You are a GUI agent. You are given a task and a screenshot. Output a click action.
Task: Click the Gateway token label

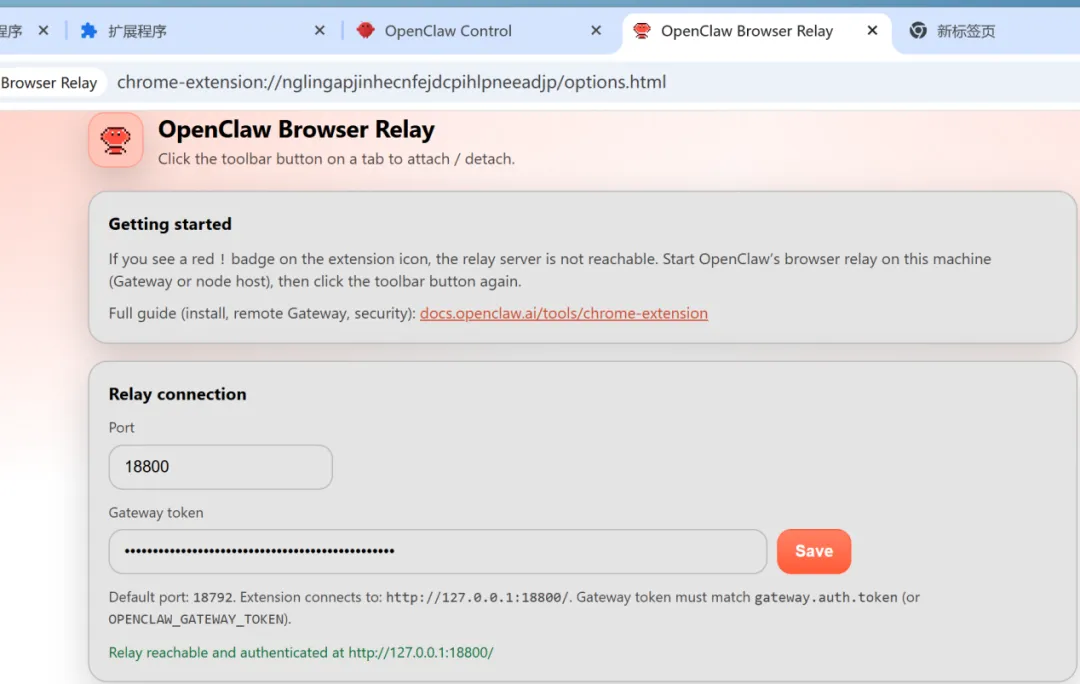pyautogui.click(x=156, y=512)
